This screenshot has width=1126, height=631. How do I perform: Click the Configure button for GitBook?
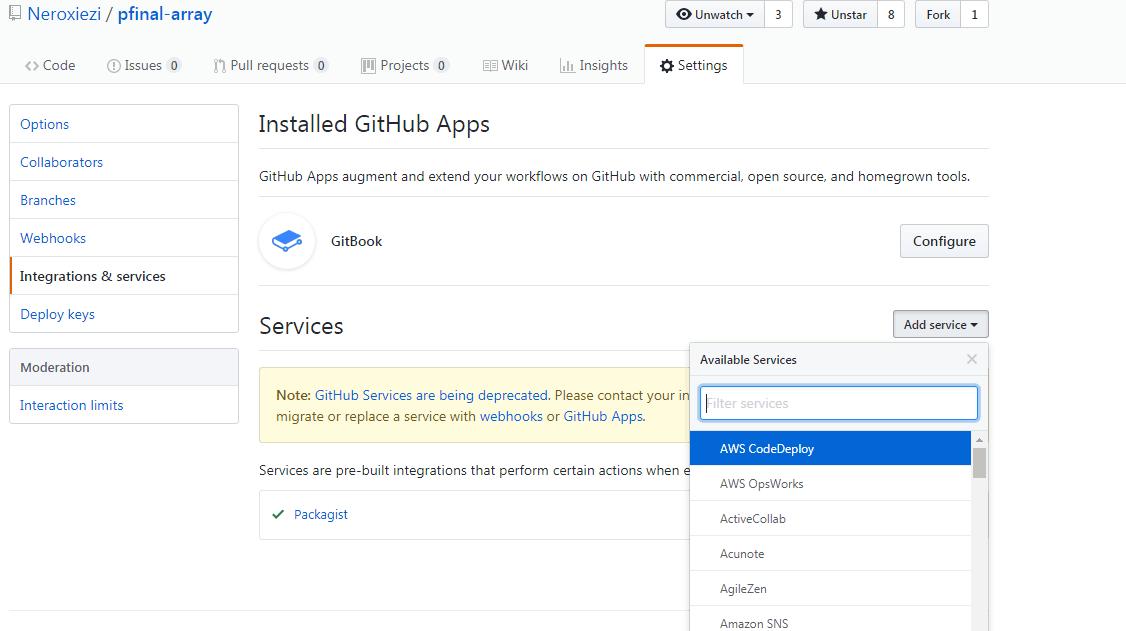(944, 241)
